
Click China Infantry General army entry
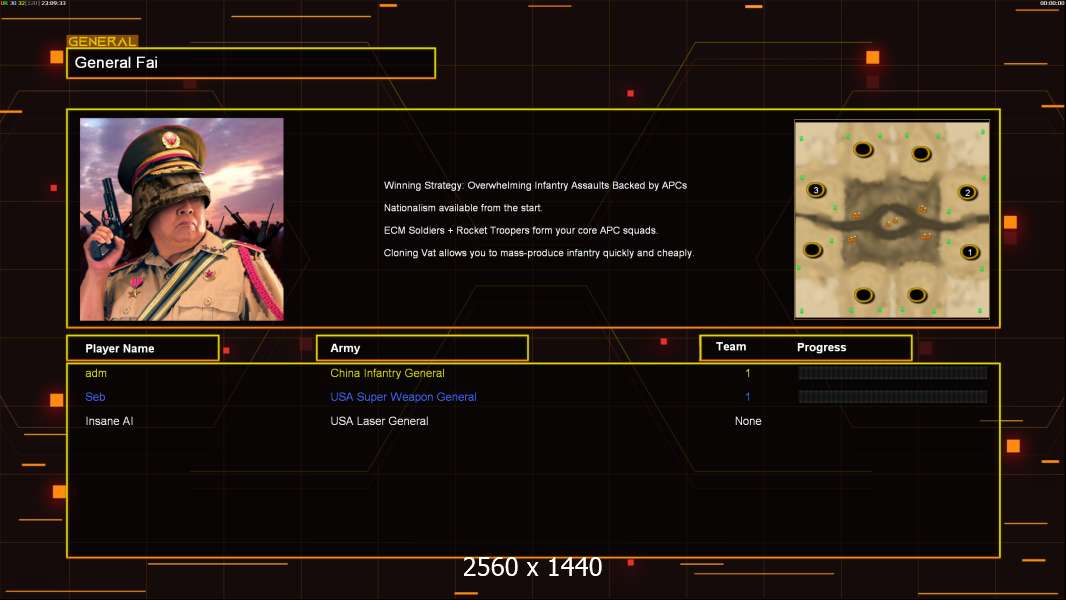[388, 373]
